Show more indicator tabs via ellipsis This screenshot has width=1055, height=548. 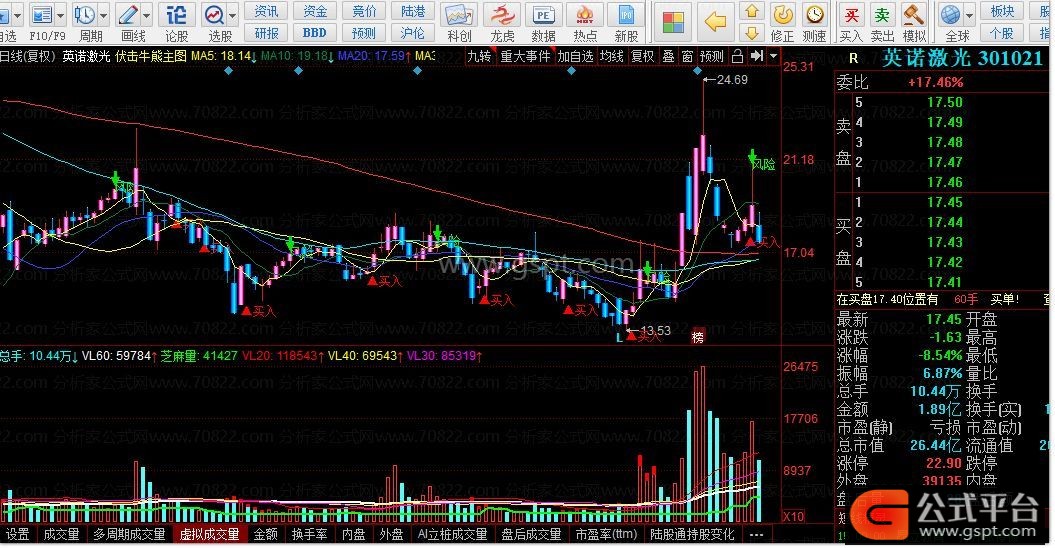pos(756,535)
